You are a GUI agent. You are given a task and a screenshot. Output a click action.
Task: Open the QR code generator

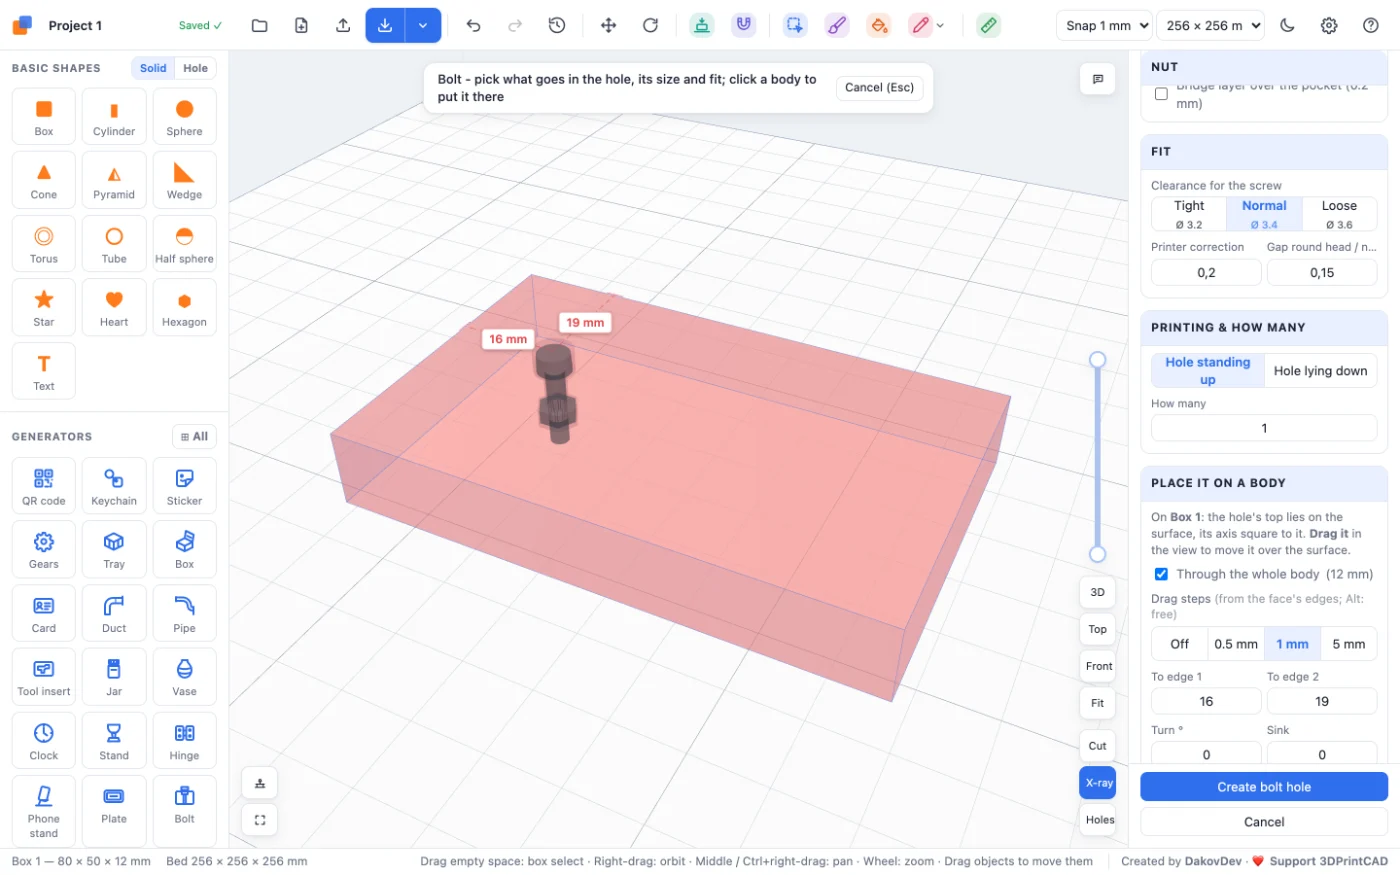pyautogui.click(x=44, y=486)
